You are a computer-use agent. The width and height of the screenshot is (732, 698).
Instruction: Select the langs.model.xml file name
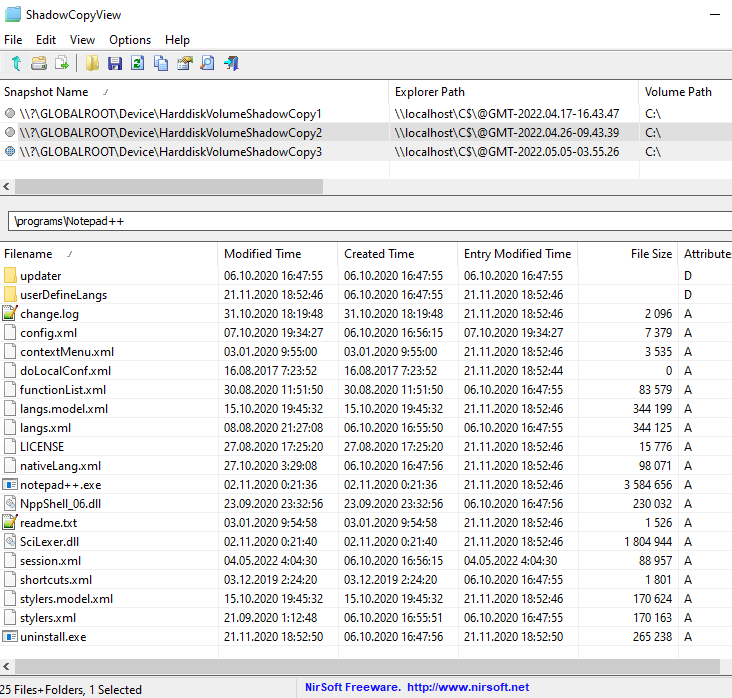63,409
